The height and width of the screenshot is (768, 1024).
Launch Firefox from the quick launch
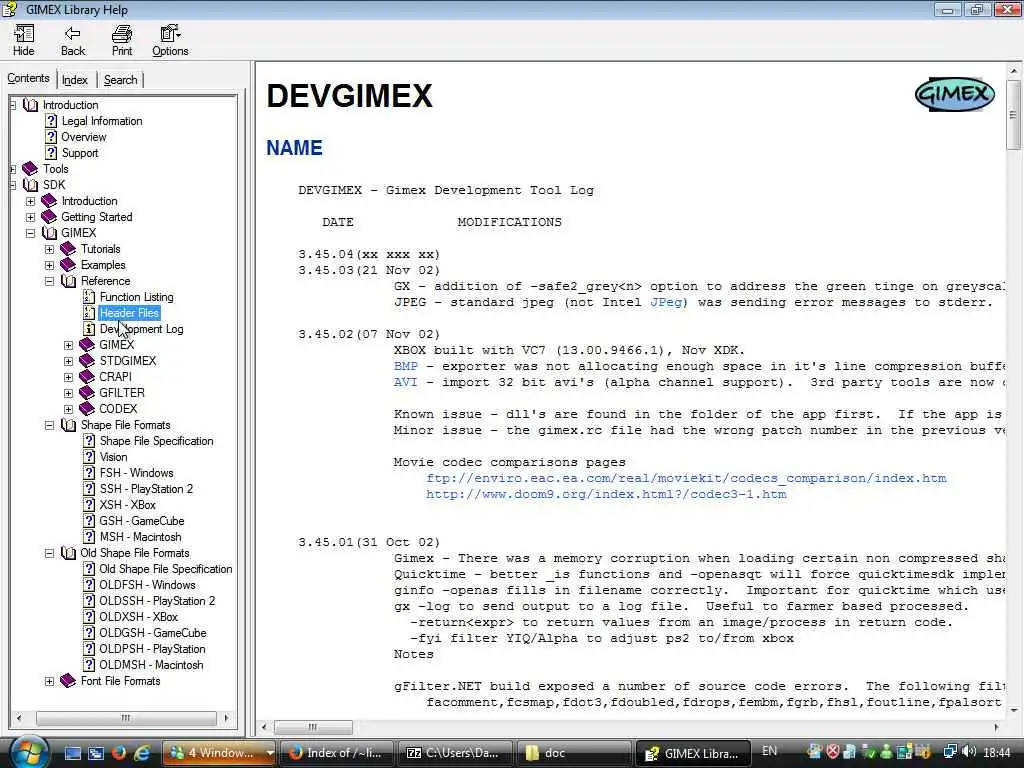119,753
